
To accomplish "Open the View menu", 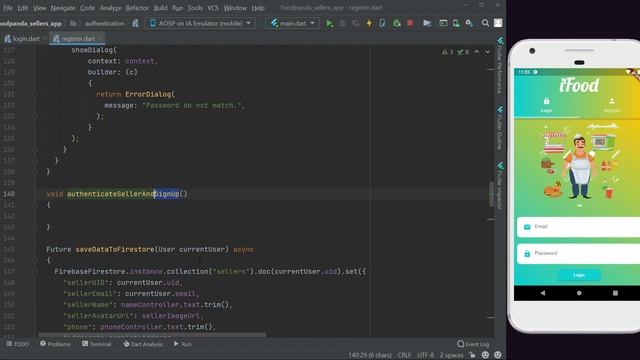I will pyautogui.click(x=39, y=8).
